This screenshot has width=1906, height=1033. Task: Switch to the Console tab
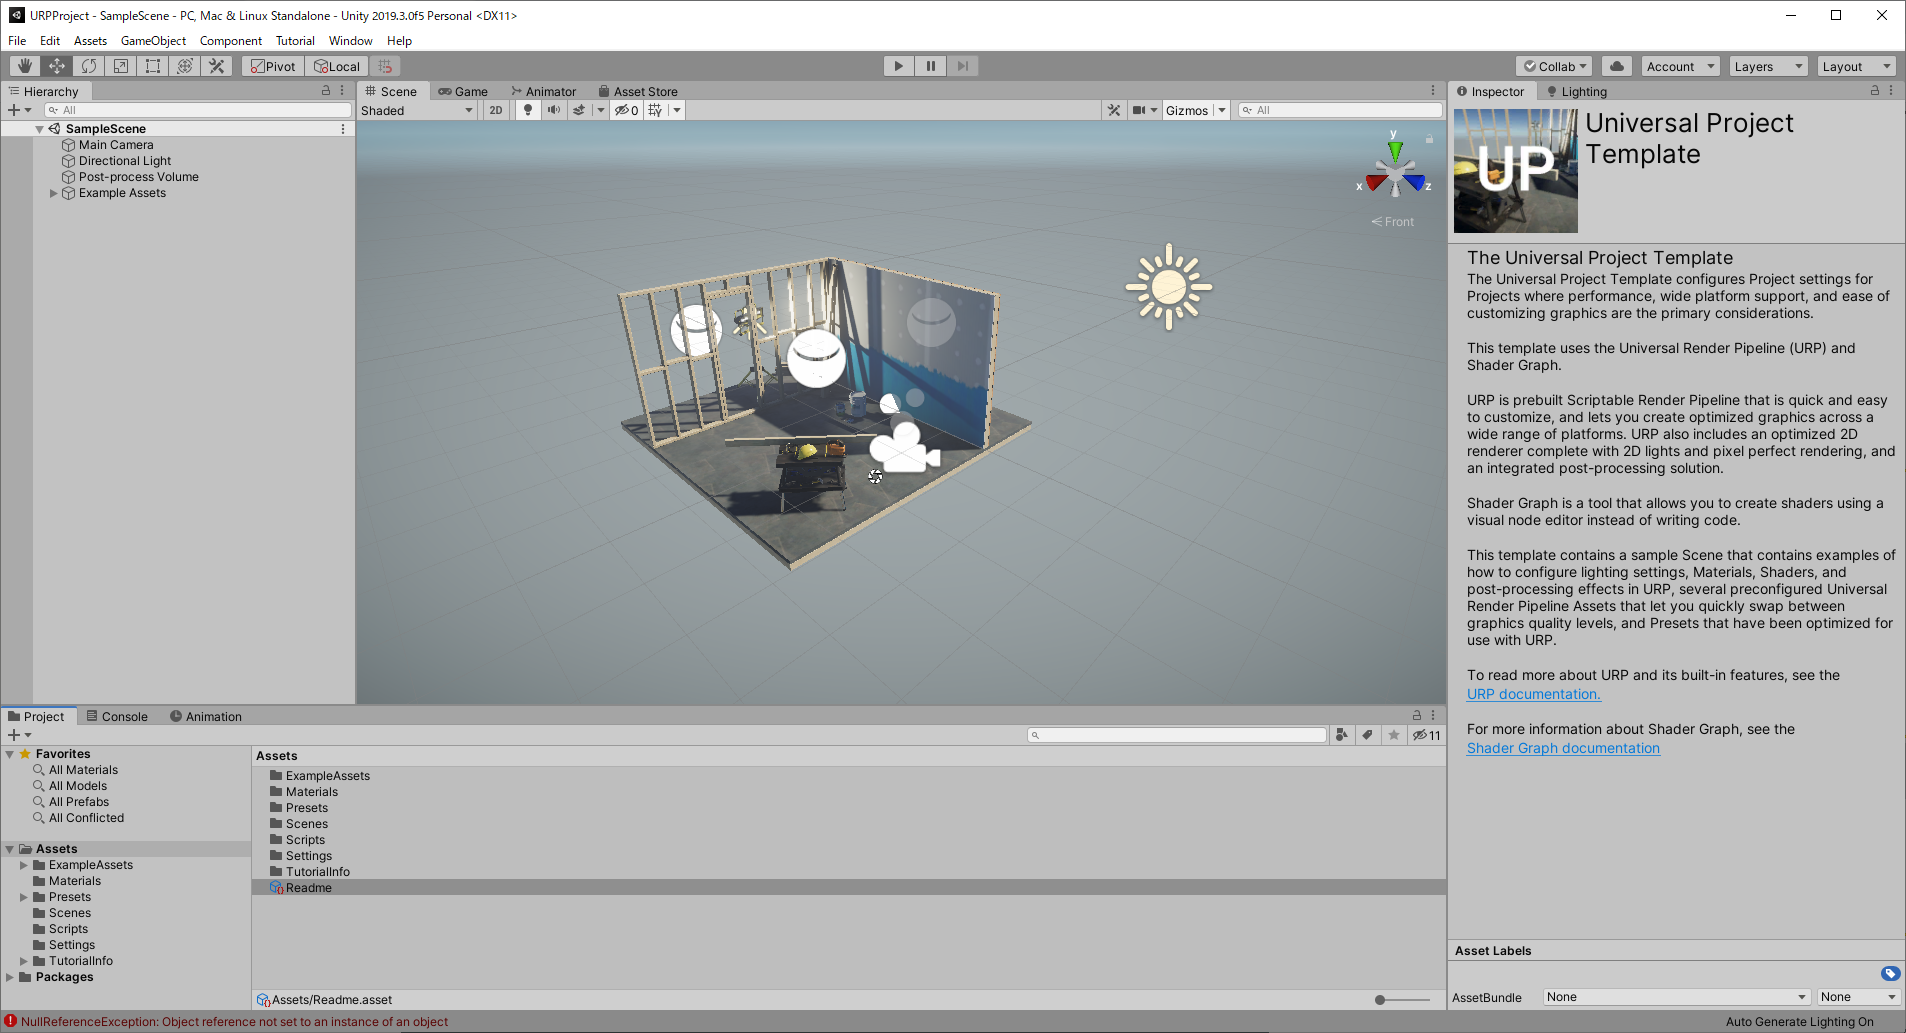click(117, 716)
